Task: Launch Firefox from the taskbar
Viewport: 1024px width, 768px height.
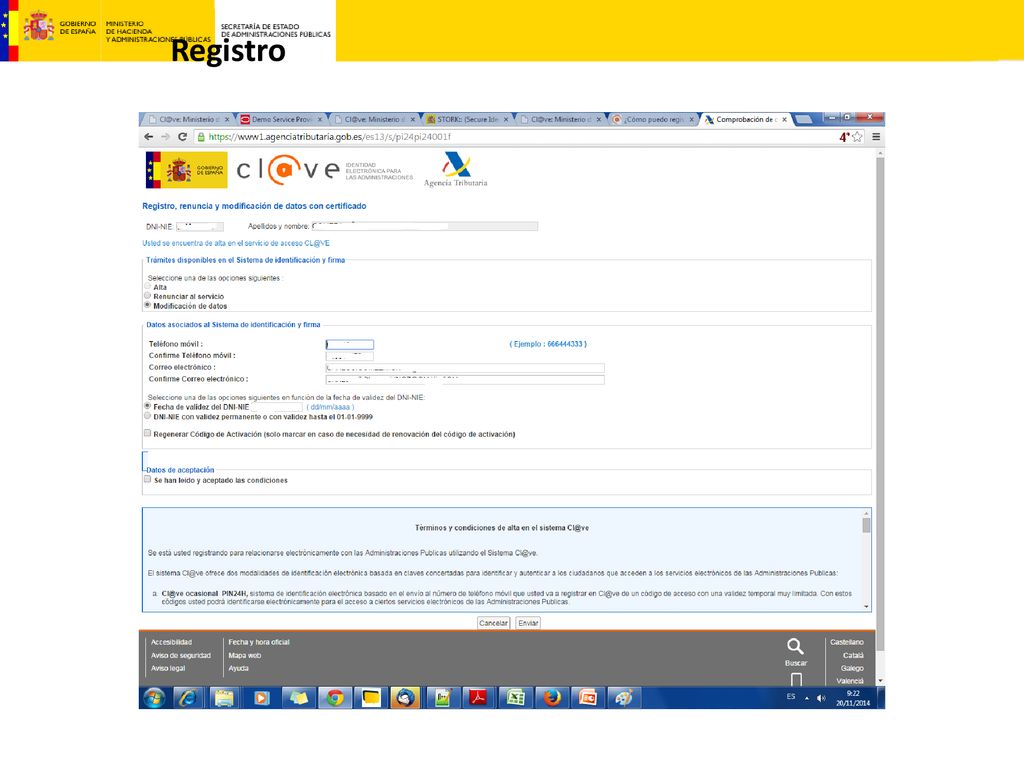Action: (x=552, y=698)
